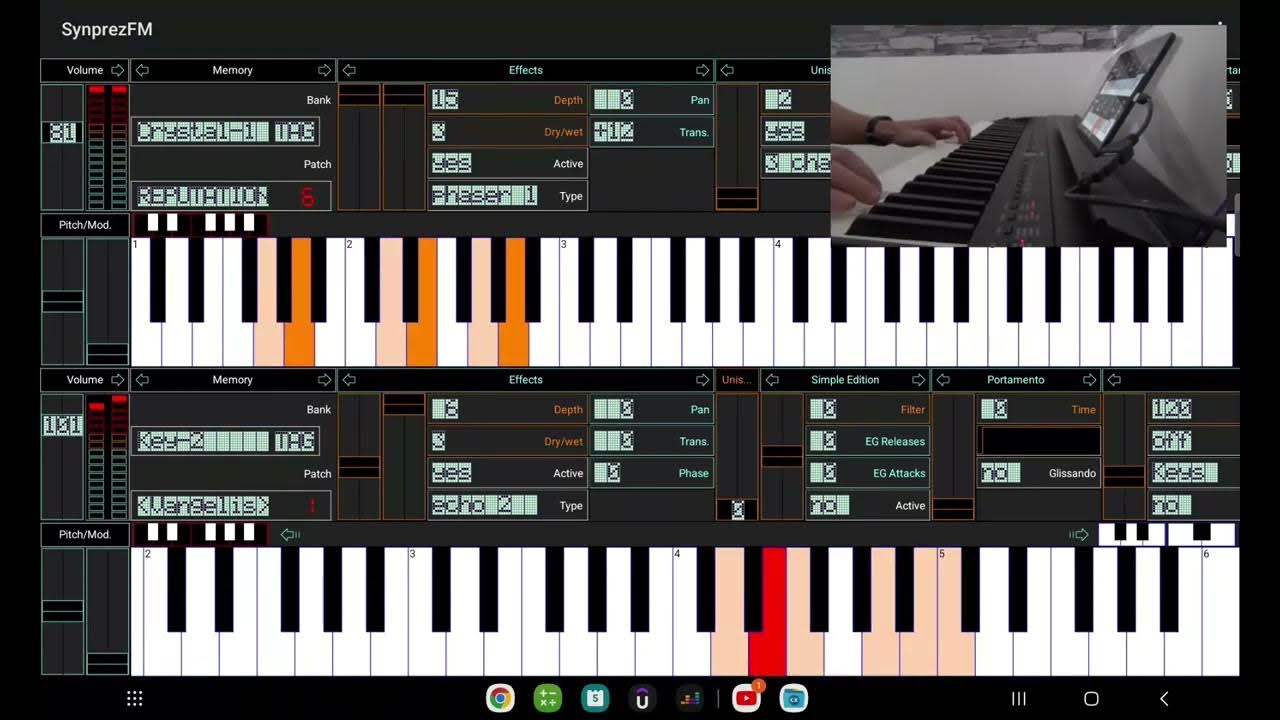1280x720 pixels.
Task: Select the Simple Edition panel header
Action: click(845, 380)
